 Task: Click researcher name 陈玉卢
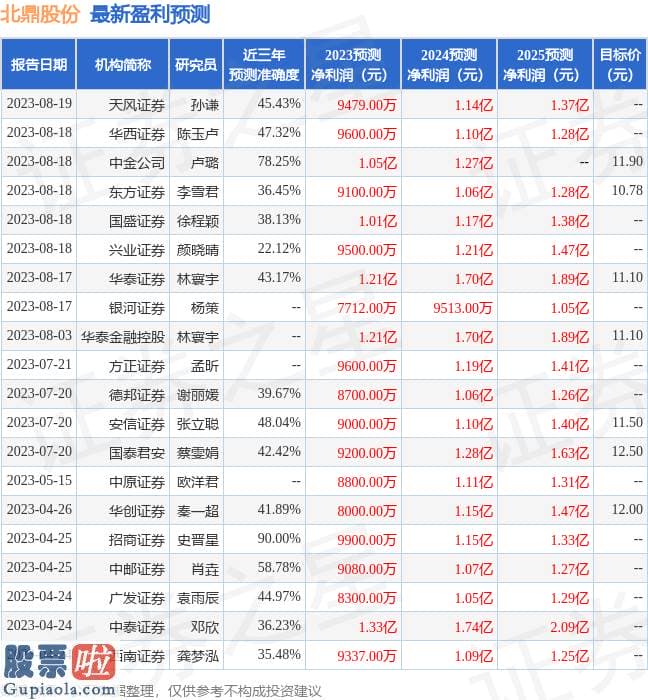coord(198,134)
